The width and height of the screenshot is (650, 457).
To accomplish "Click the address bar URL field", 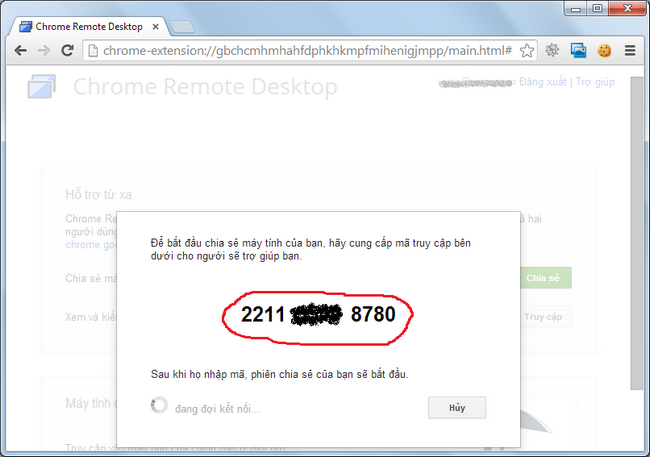I will [300, 50].
